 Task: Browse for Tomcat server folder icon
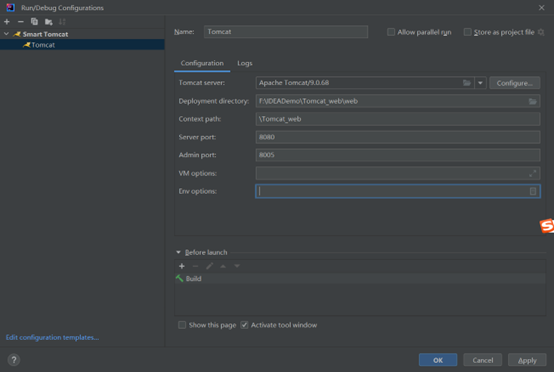(467, 83)
